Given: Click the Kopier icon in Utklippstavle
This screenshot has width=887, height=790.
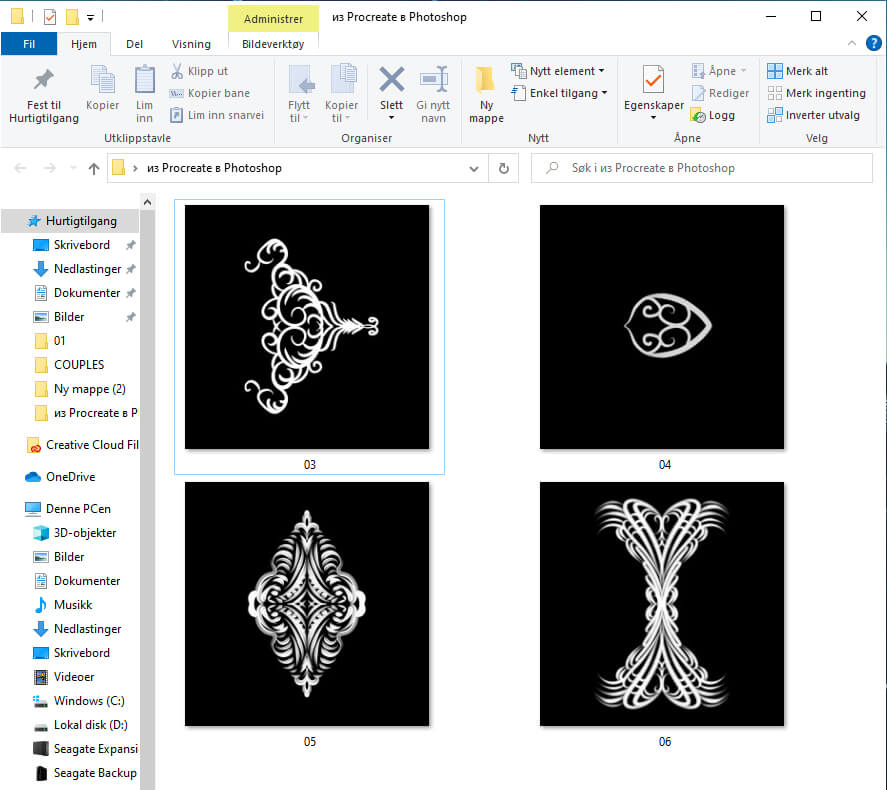Looking at the screenshot, I should pyautogui.click(x=102, y=80).
